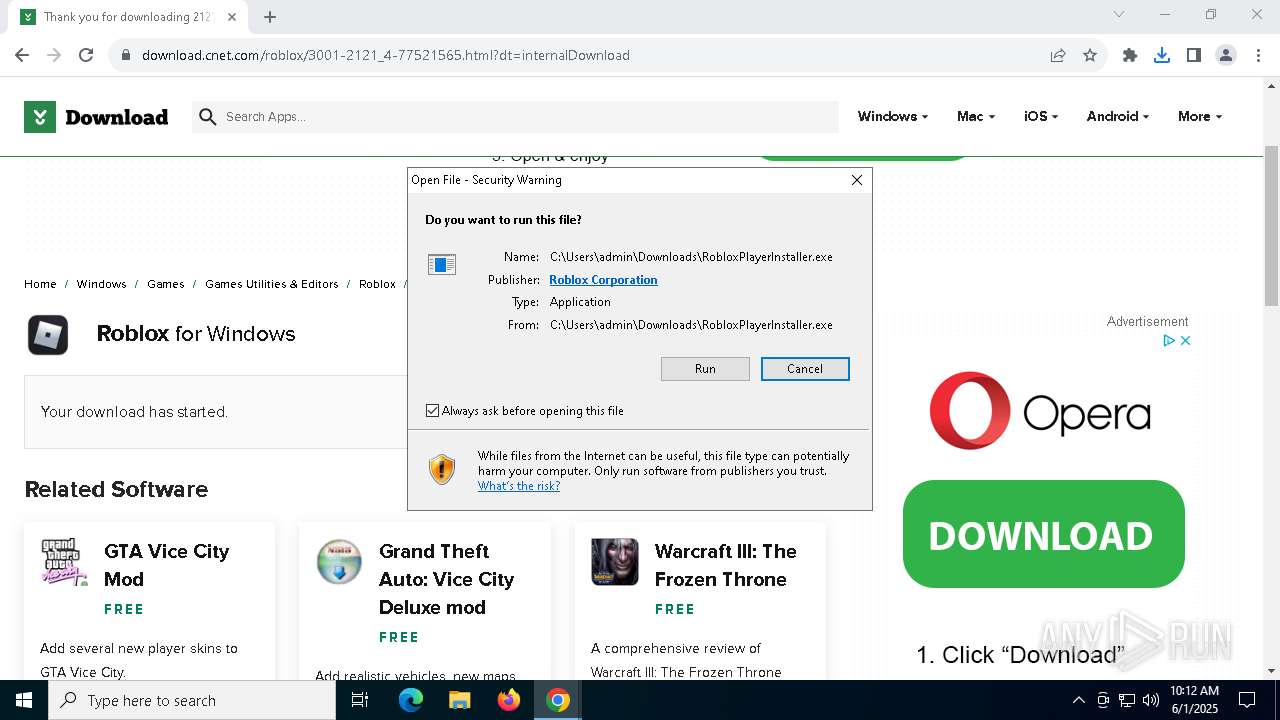Click the Windows taskbar search box
This screenshot has height=720, width=1280.
[192, 700]
